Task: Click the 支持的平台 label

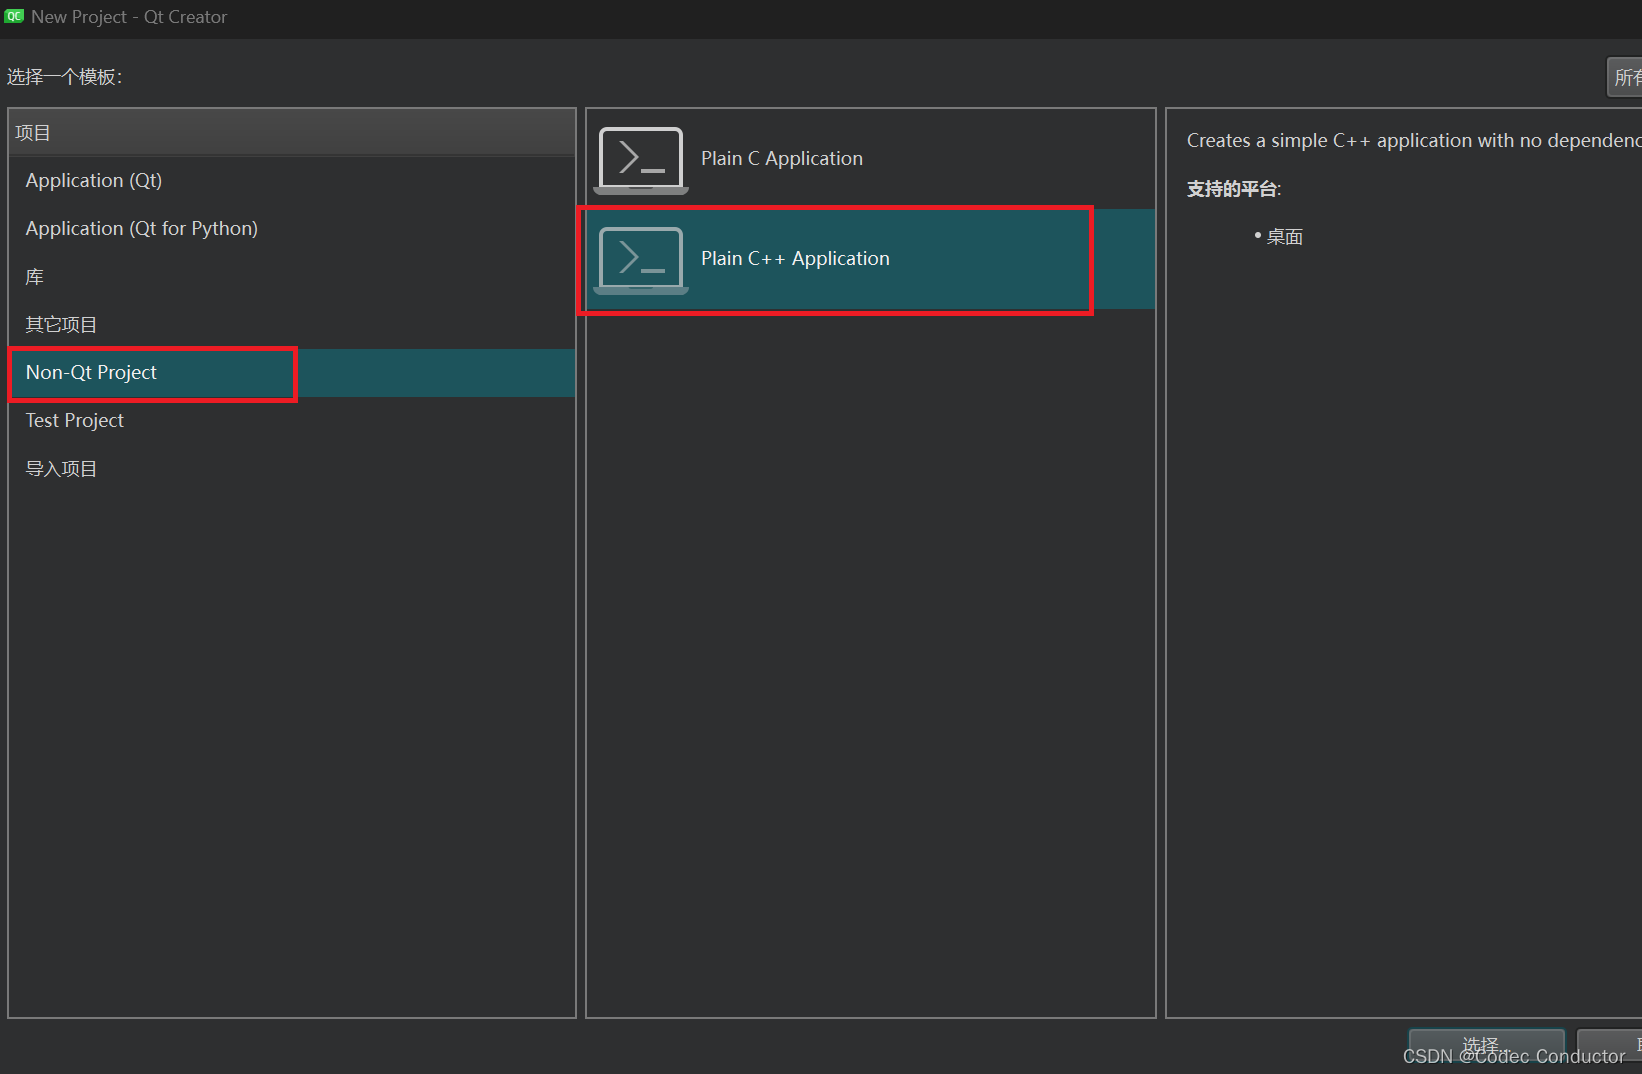Action: coord(1234,189)
